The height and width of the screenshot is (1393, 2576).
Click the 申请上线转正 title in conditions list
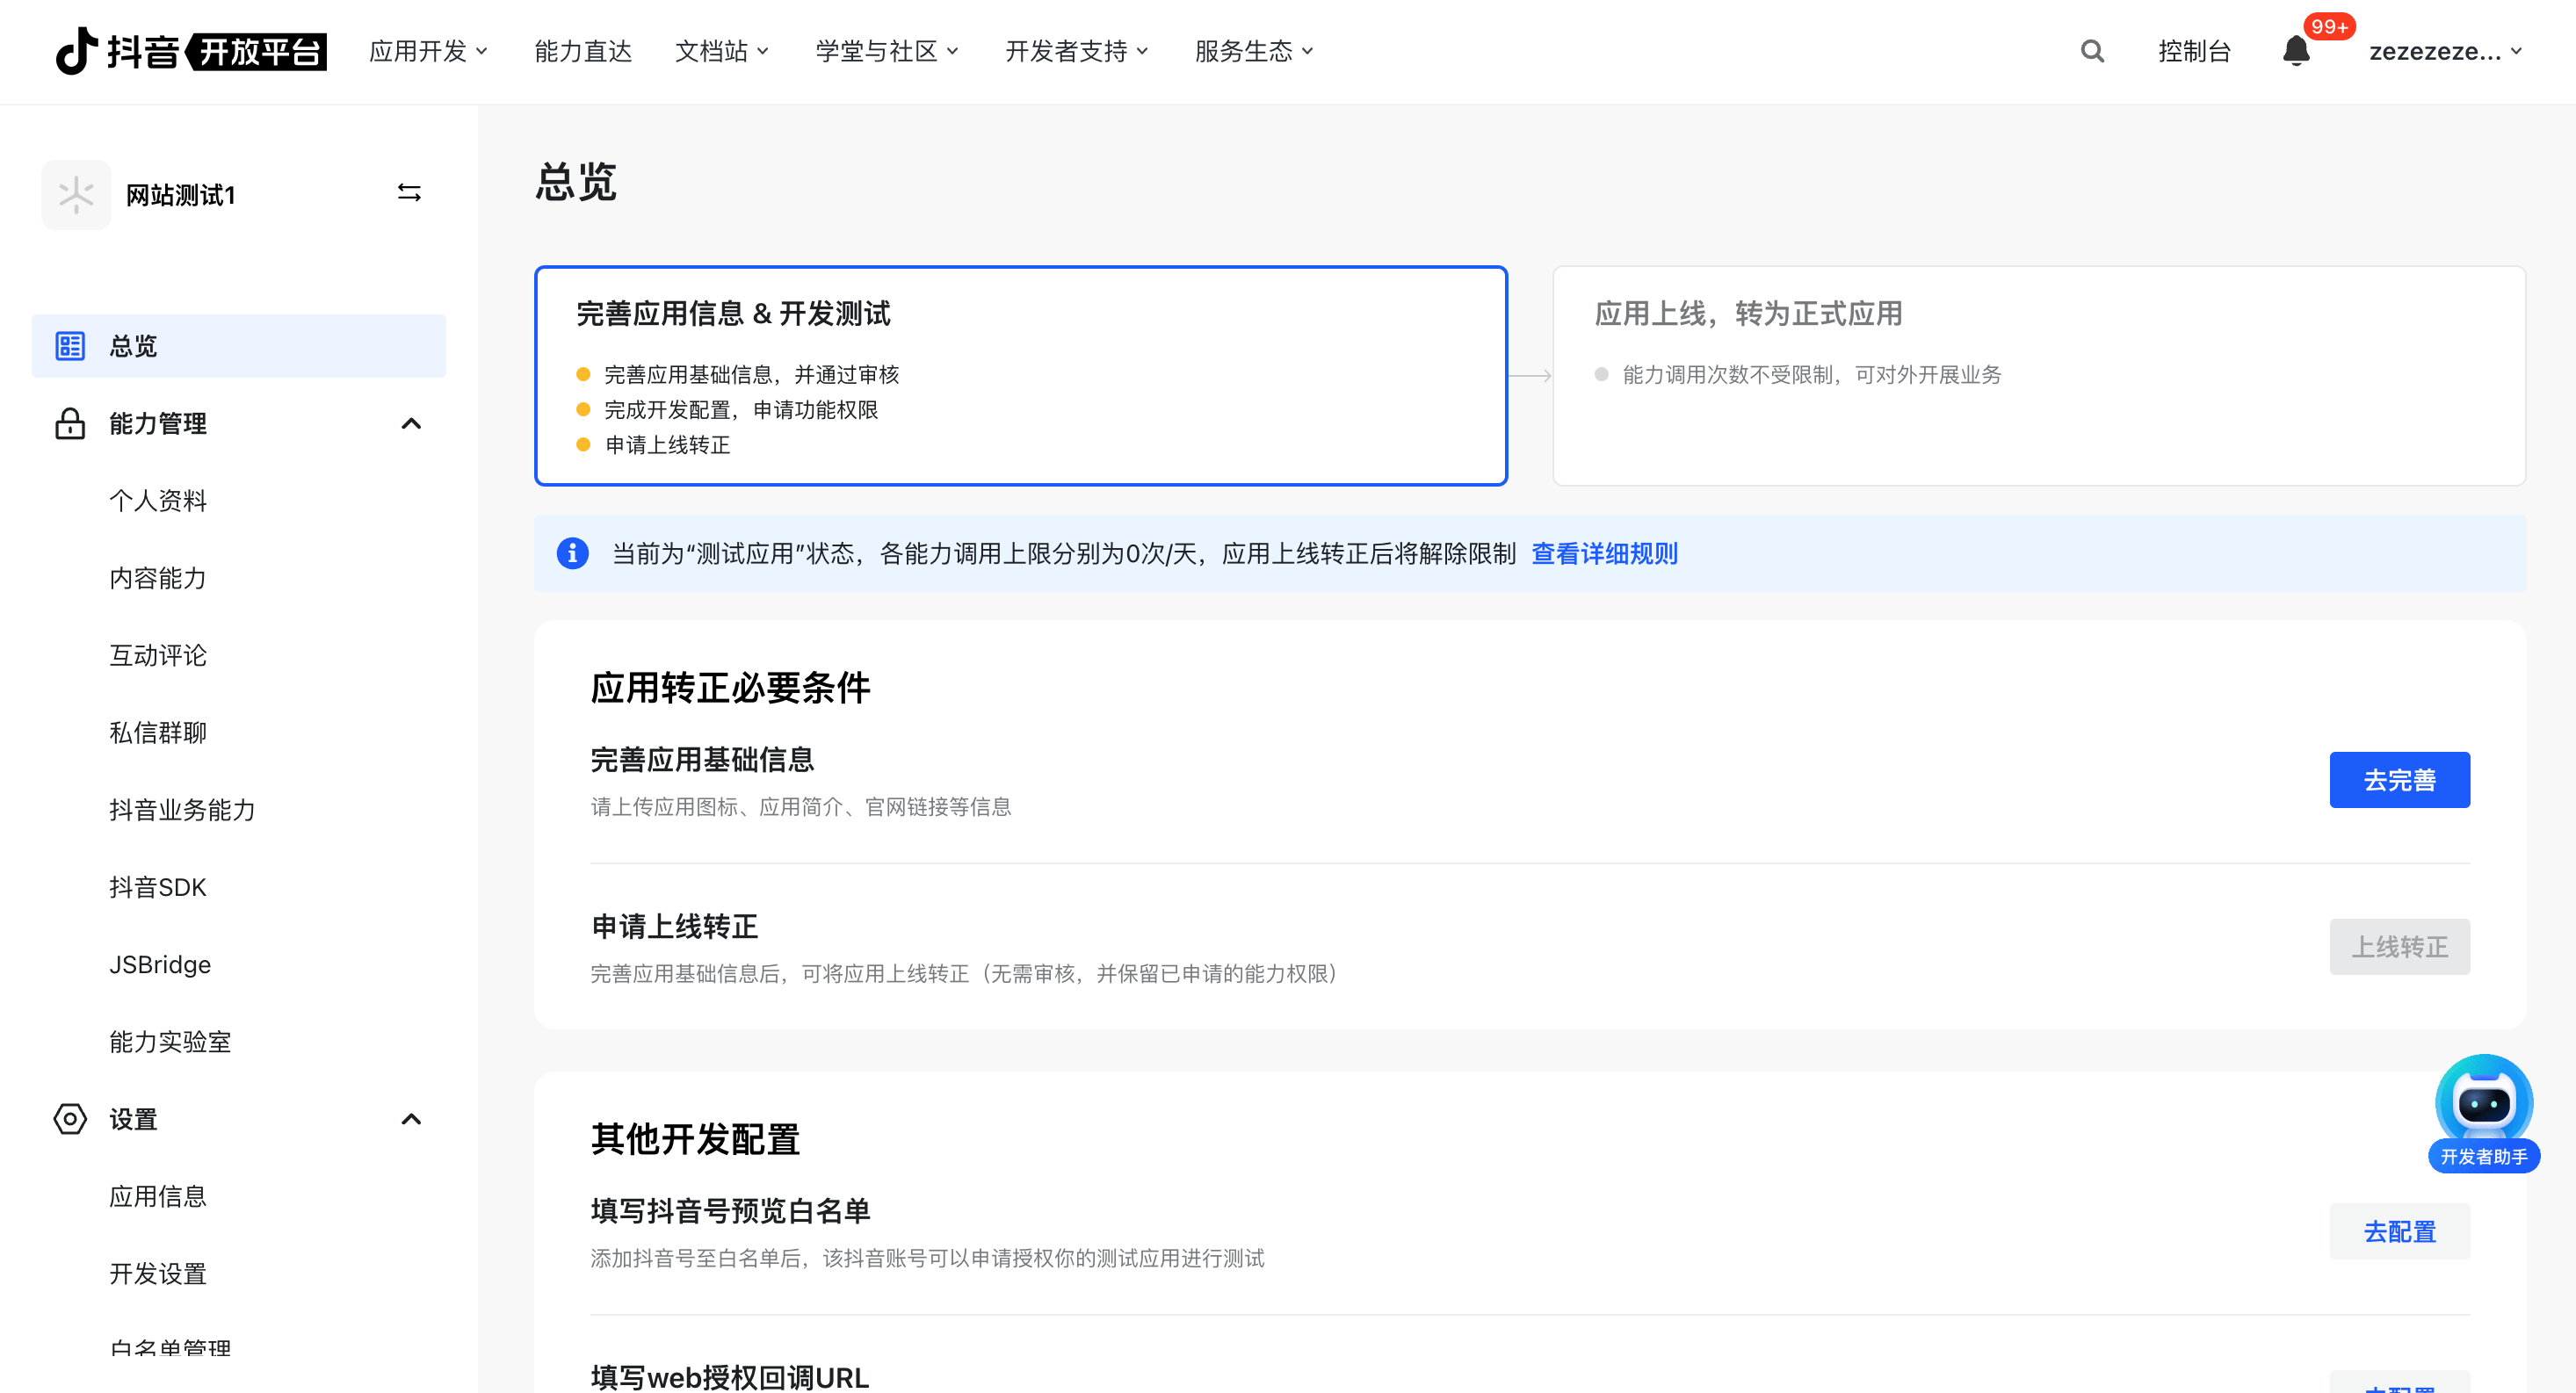click(674, 927)
